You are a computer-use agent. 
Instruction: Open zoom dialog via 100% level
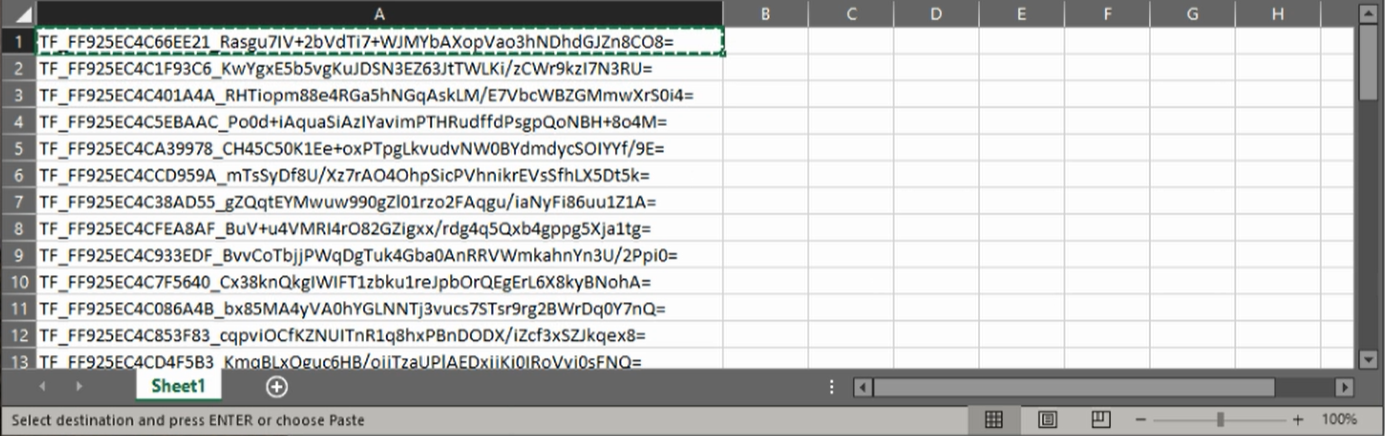pyautogui.click(x=1339, y=420)
